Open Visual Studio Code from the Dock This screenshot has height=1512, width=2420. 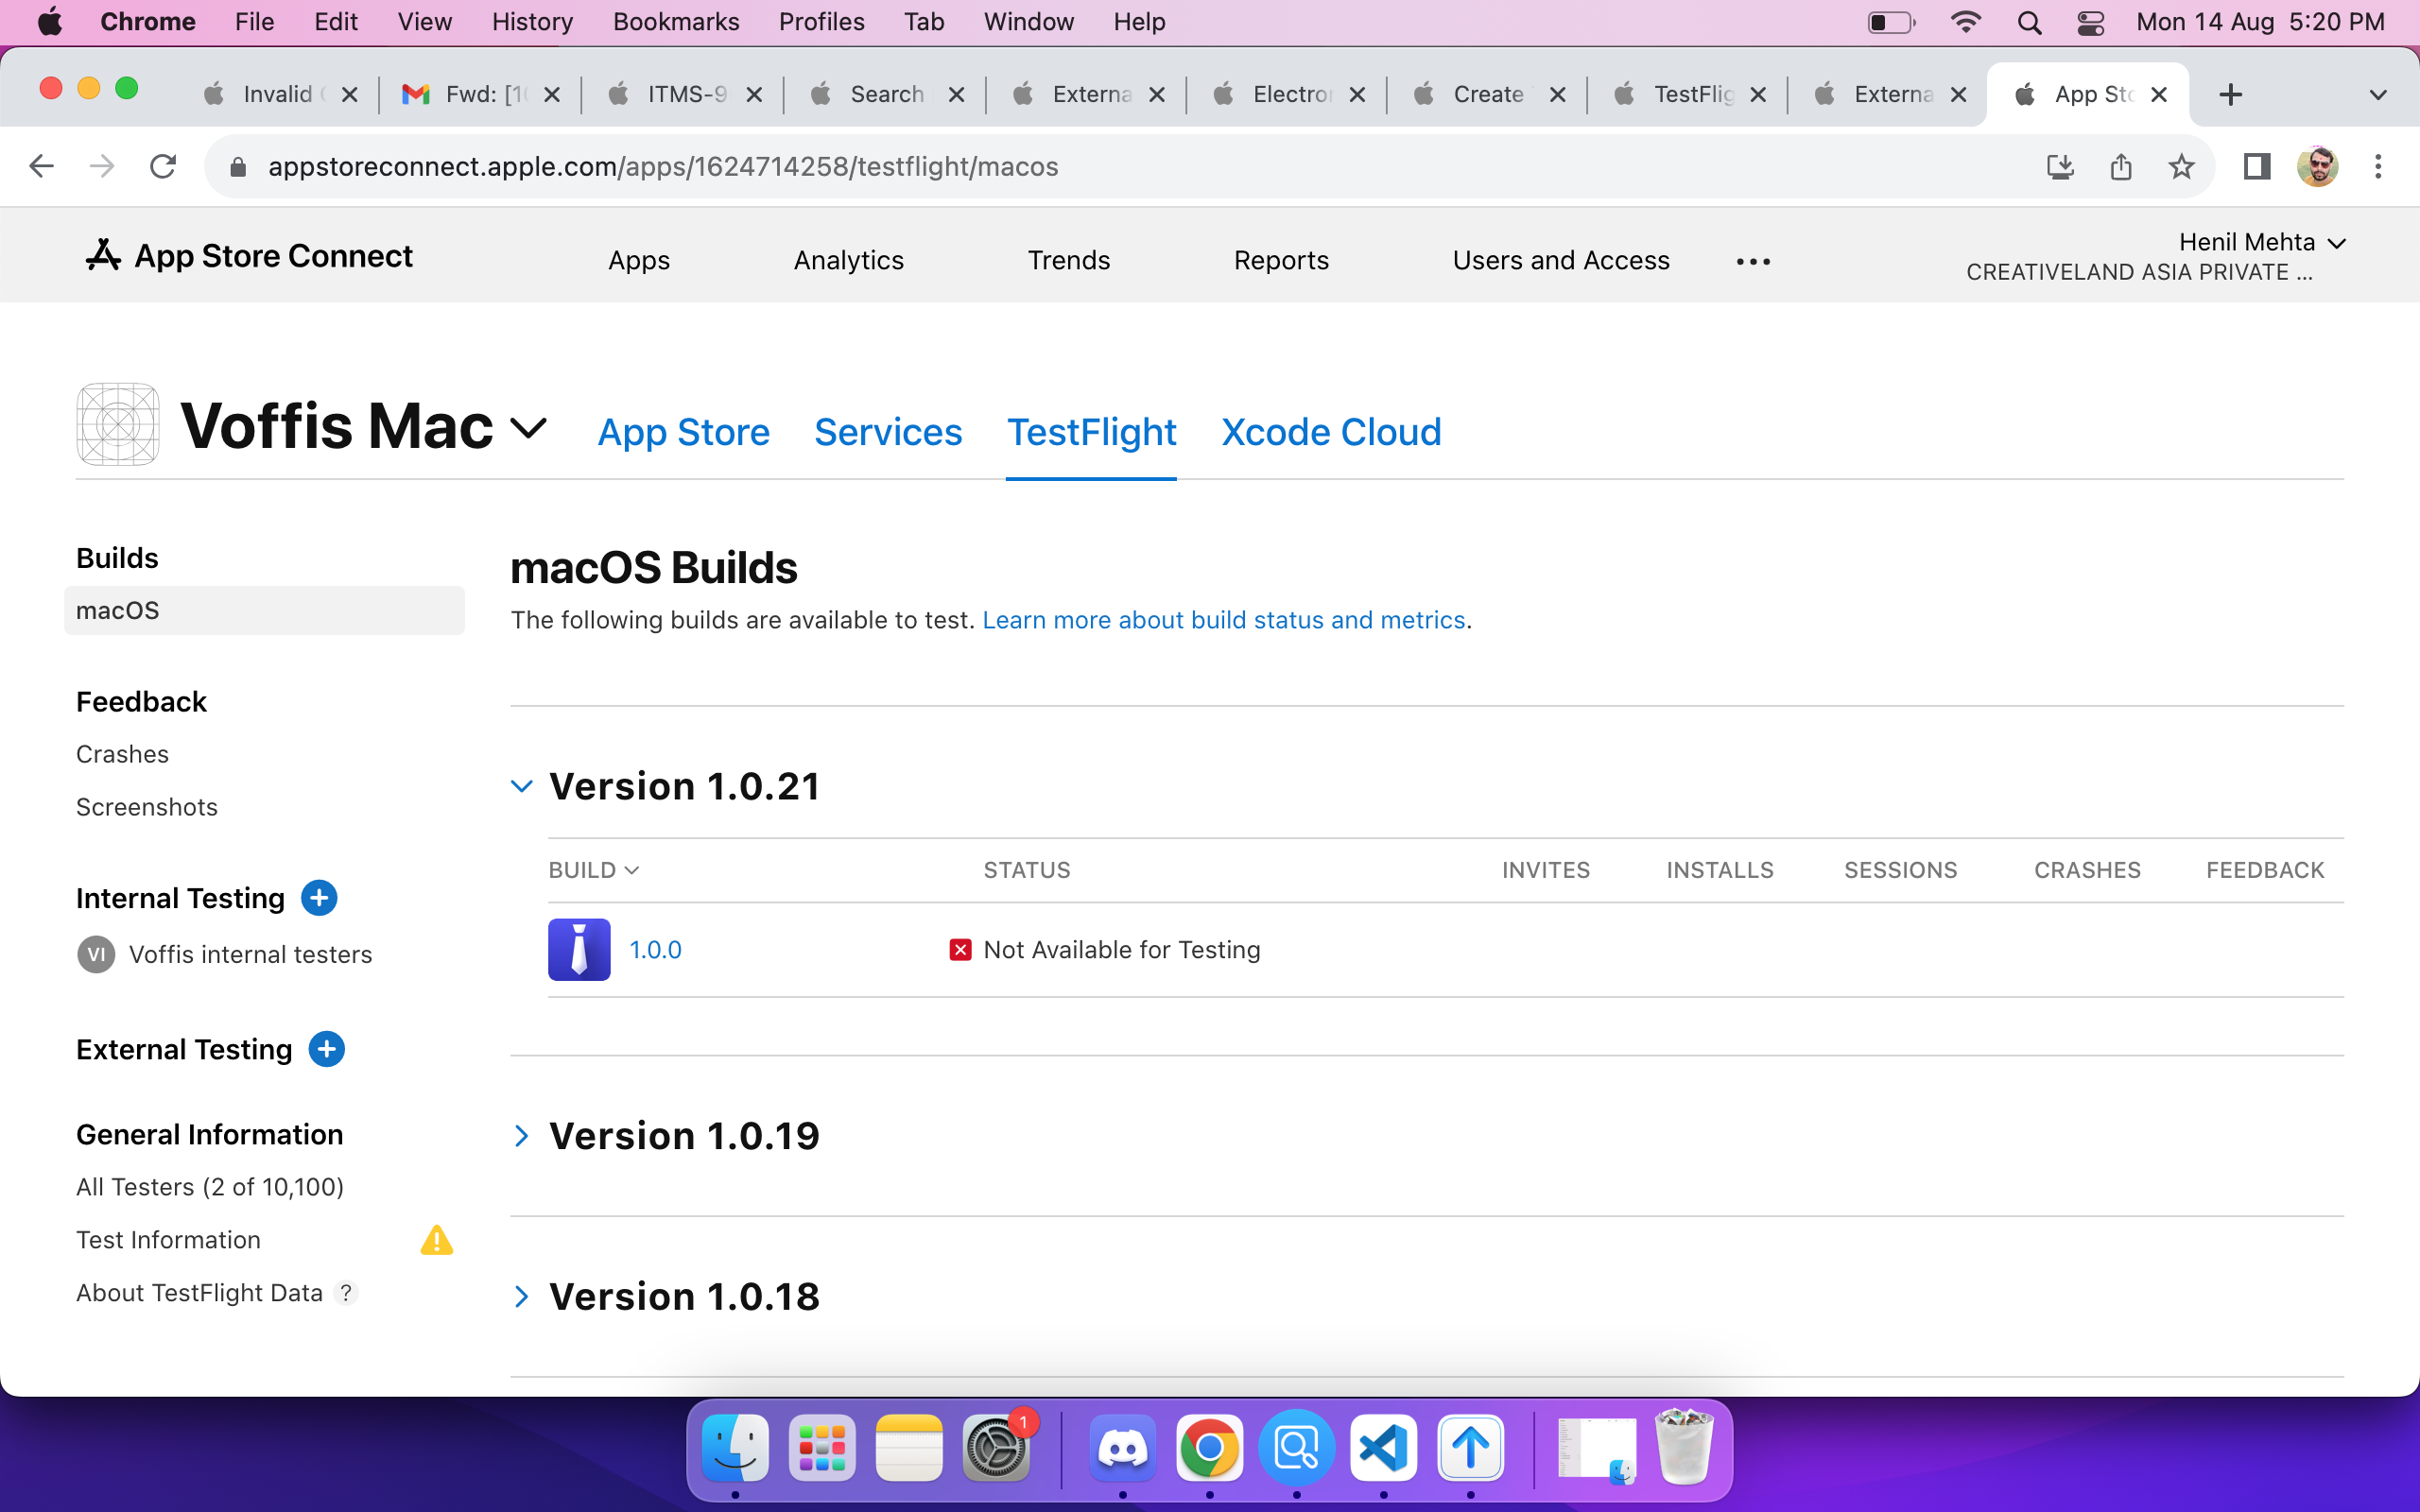click(x=1383, y=1447)
